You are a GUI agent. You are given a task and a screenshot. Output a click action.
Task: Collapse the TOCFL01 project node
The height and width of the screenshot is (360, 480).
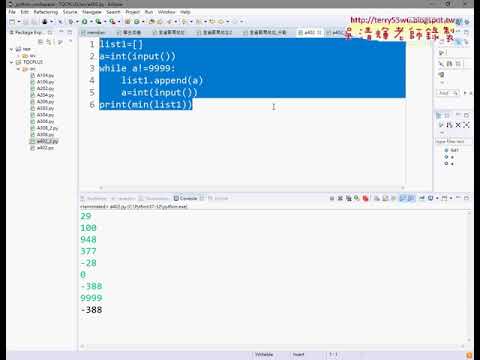[12, 62]
